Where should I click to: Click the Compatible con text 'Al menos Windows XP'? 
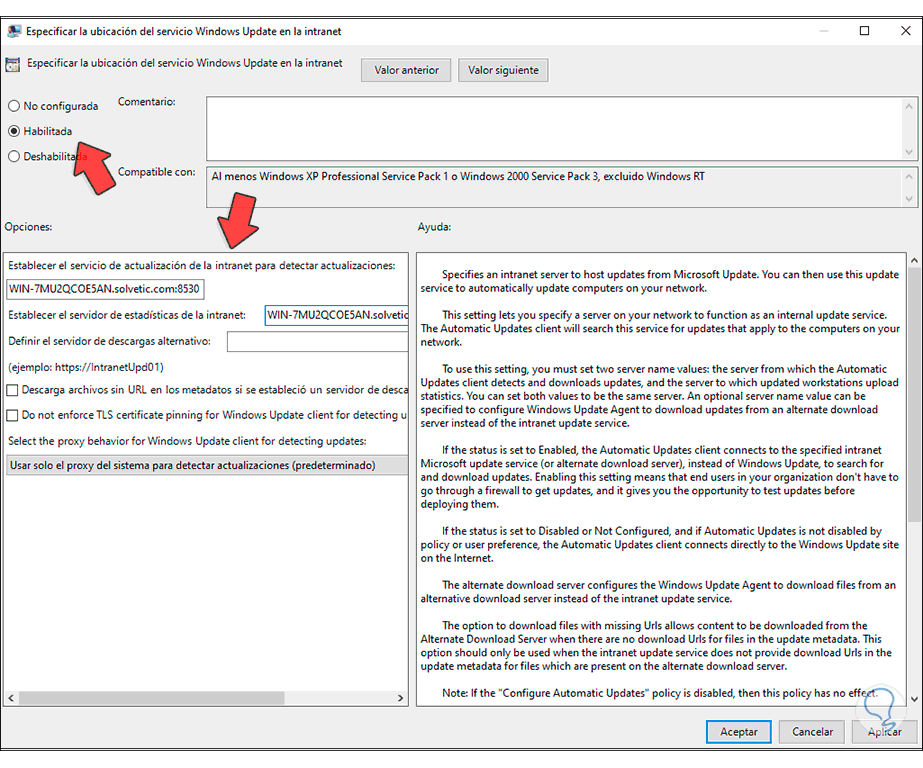pyautogui.click(x=458, y=176)
